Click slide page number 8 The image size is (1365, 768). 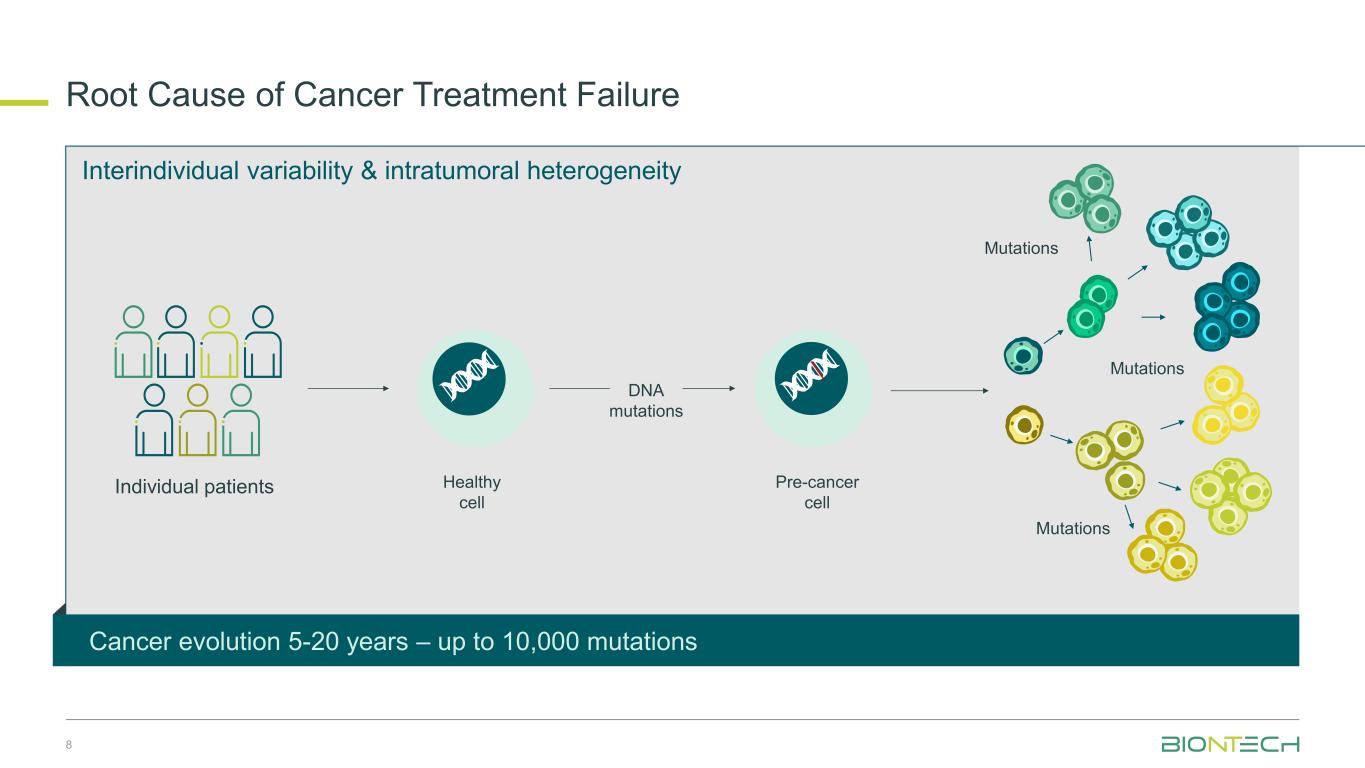point(71,744)
